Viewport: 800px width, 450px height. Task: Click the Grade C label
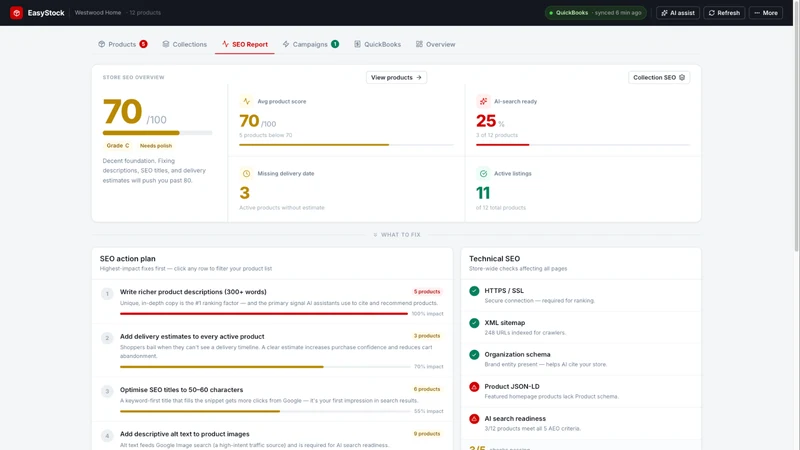117,145
